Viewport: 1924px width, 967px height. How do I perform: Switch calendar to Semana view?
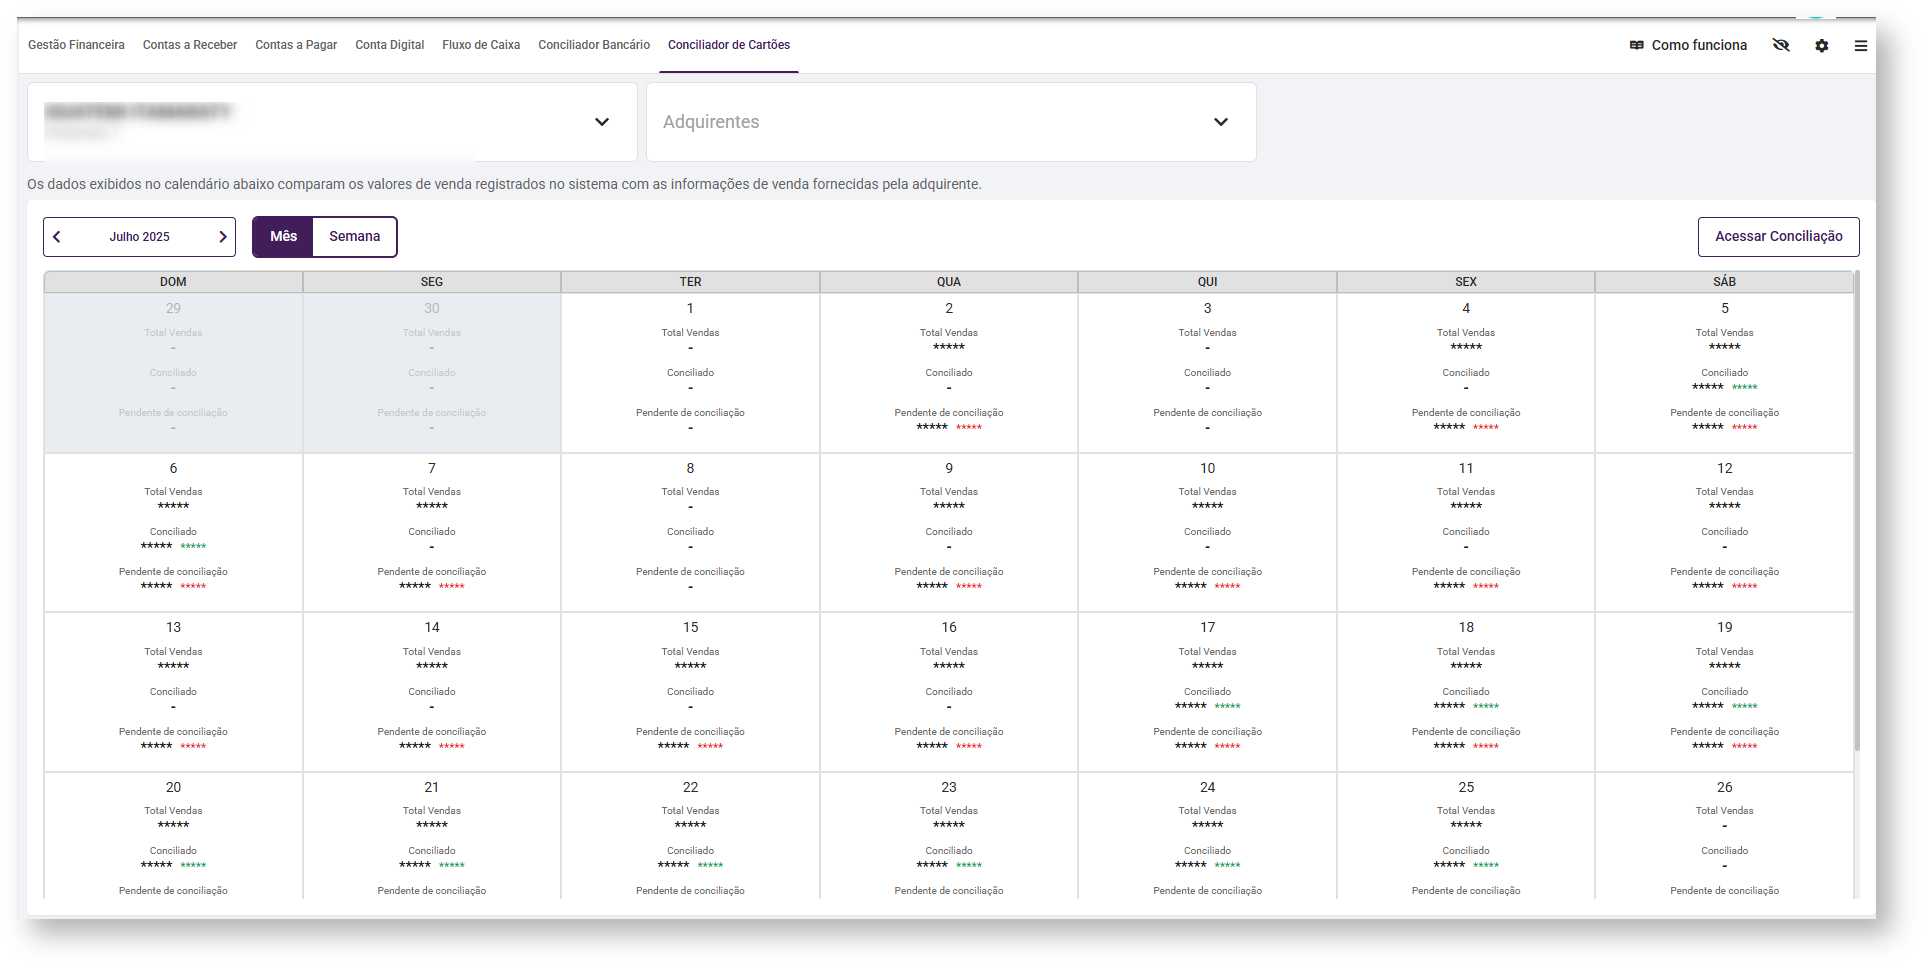(x=354, y=237)
